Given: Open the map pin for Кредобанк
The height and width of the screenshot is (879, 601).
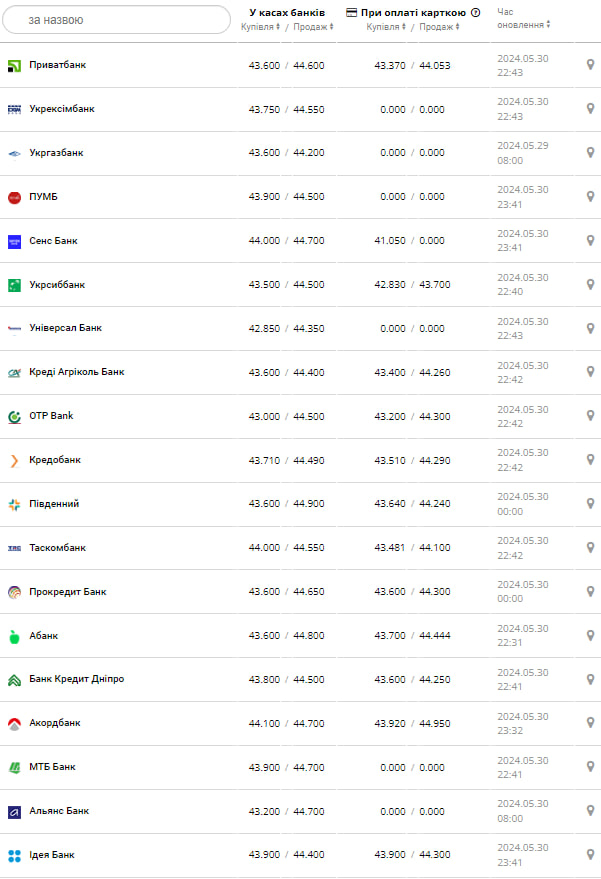Looking at the screenshot, I should (590, 460).
